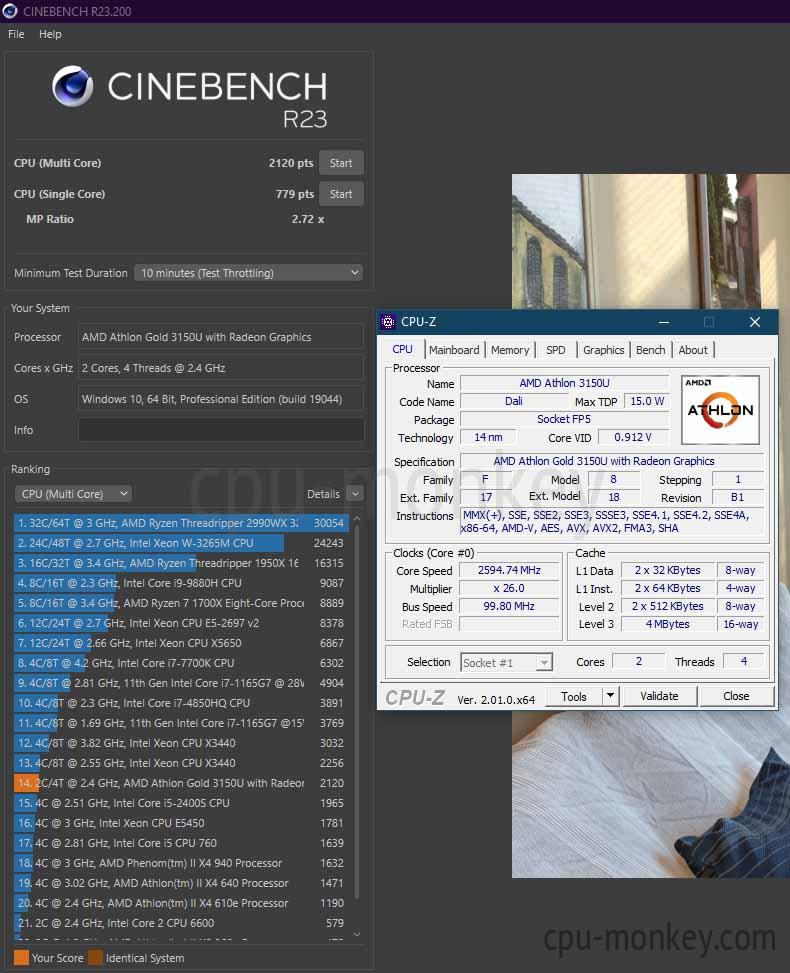Select ranking row Core i5 CPU 760
The width and height of the screenshot is (790, 973).
181,843
